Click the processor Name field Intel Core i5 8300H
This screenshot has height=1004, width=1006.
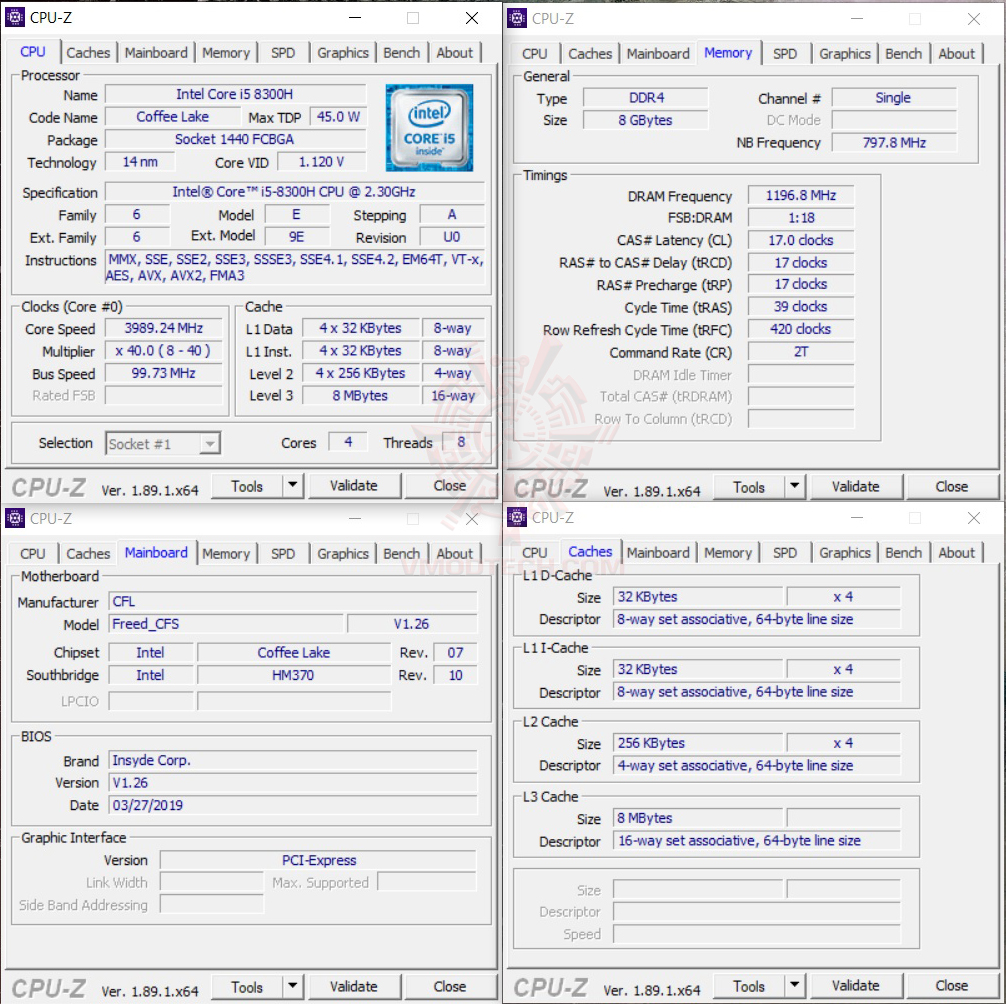pyautogui.click(x=235, y=94)
